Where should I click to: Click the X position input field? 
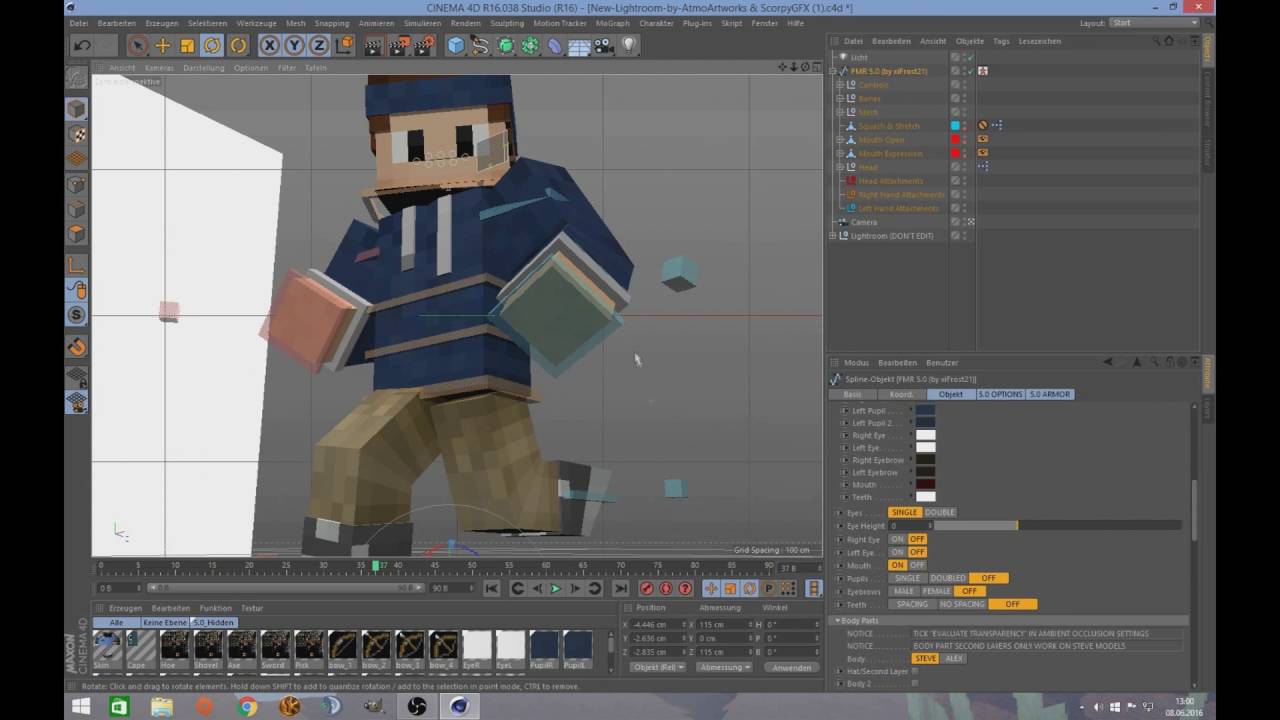pos(658,624)
